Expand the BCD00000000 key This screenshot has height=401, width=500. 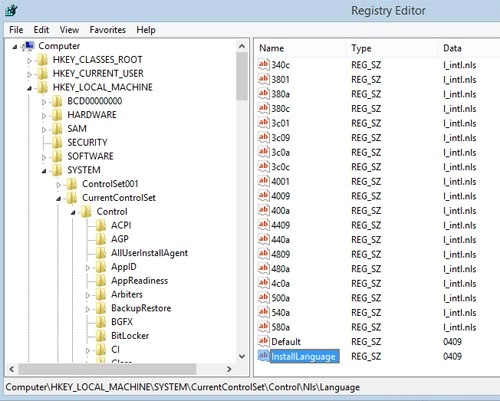coord(44,102)
